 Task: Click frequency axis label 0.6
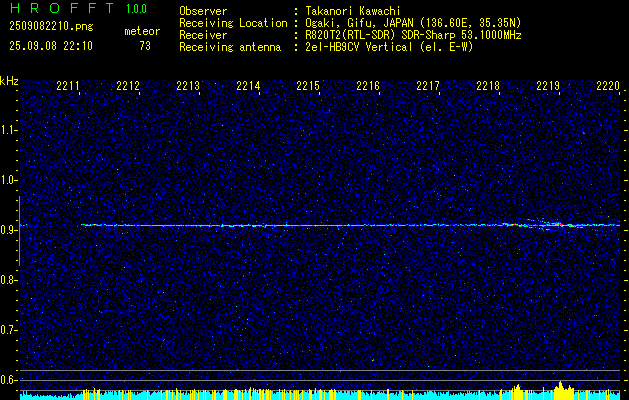tap(9, 380)
